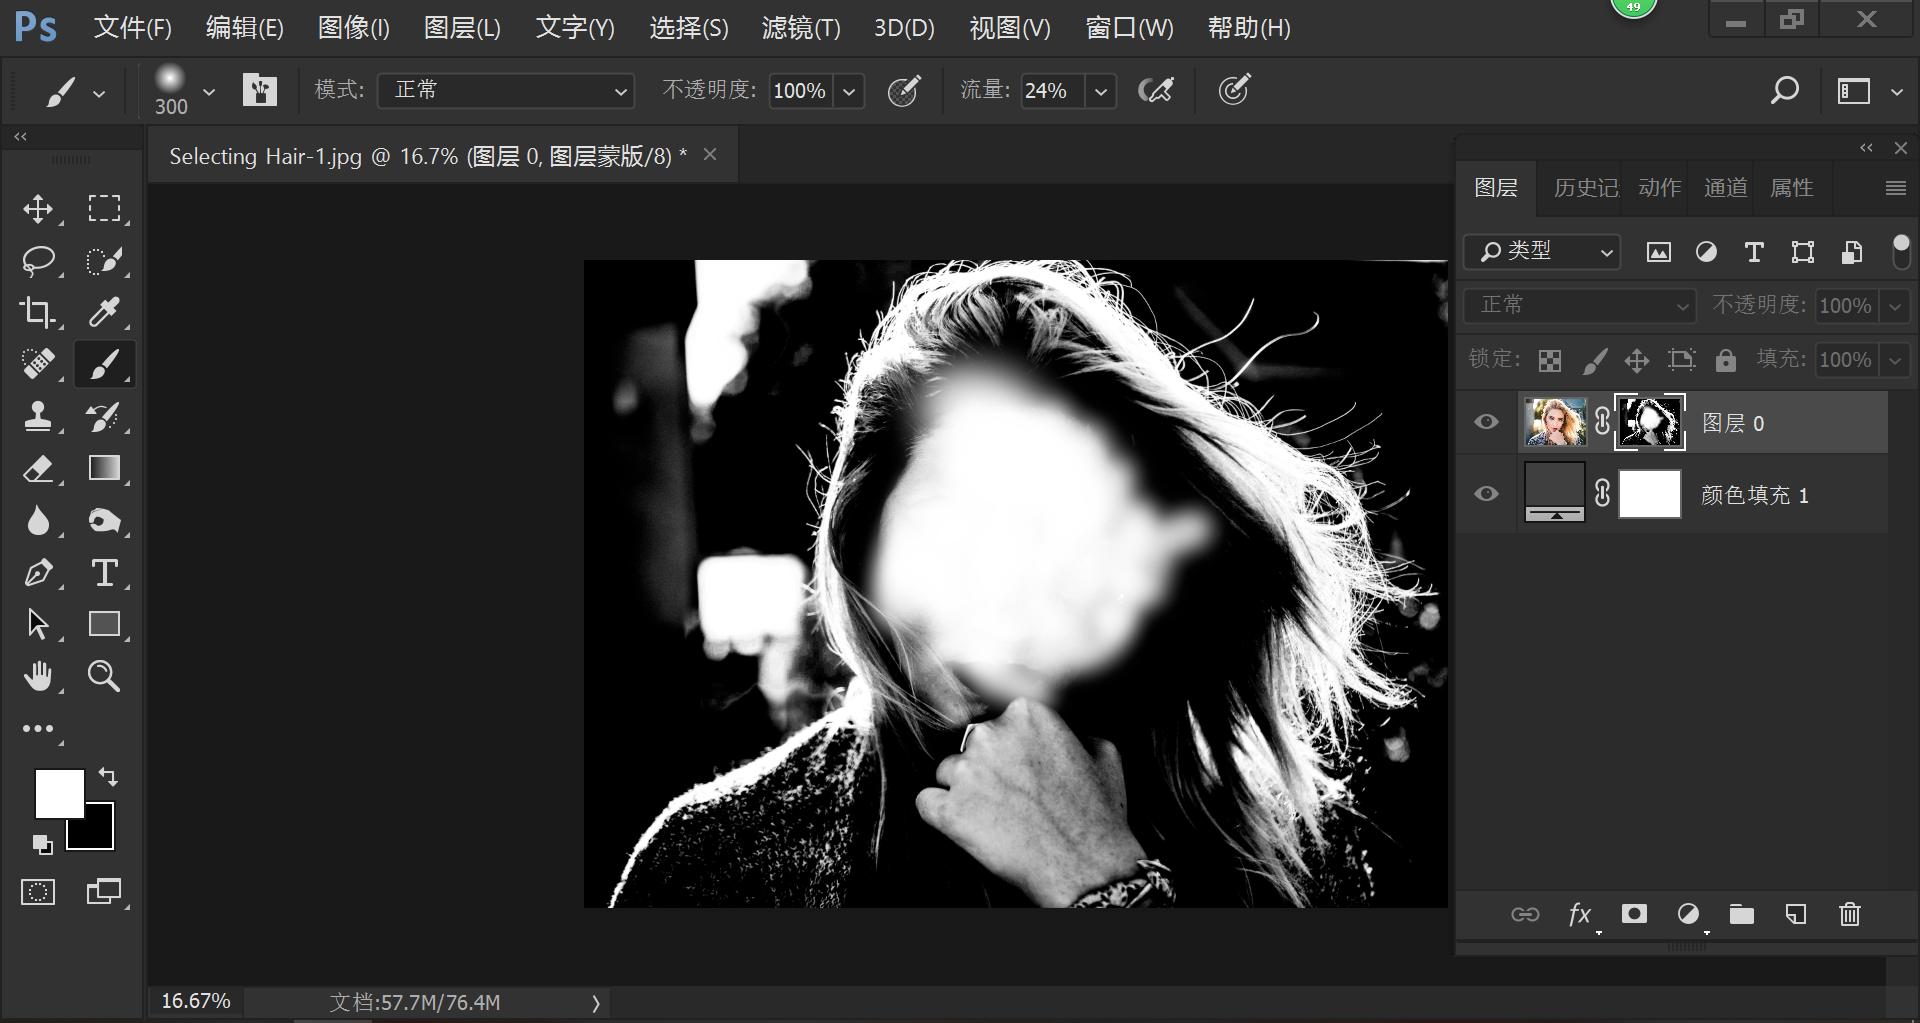The width and height of the screenshot is (1920, 1023).
Task: Select the 图层 0 mask thumbnail
Action: 1648,422
